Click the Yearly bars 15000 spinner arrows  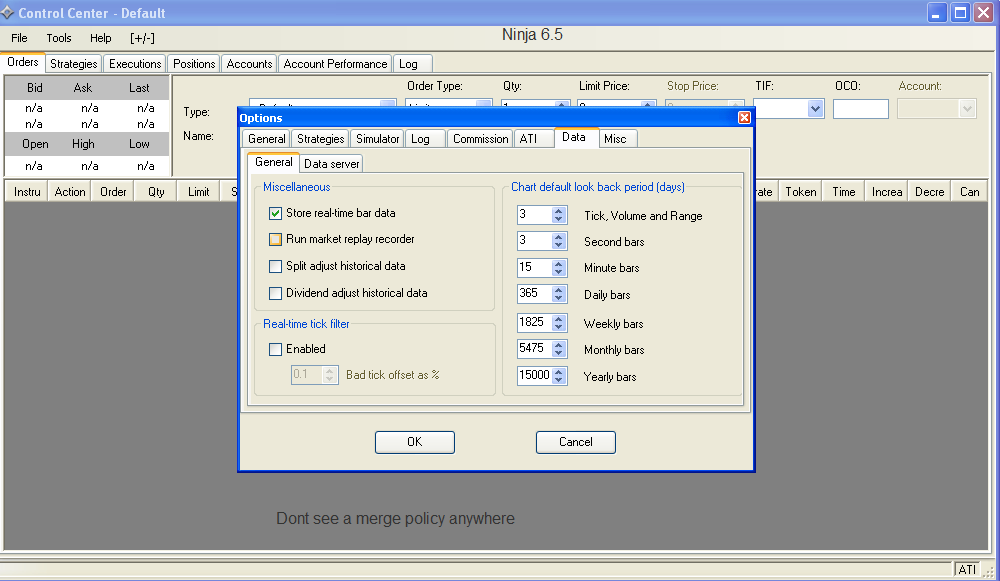[x=559, y=376]
